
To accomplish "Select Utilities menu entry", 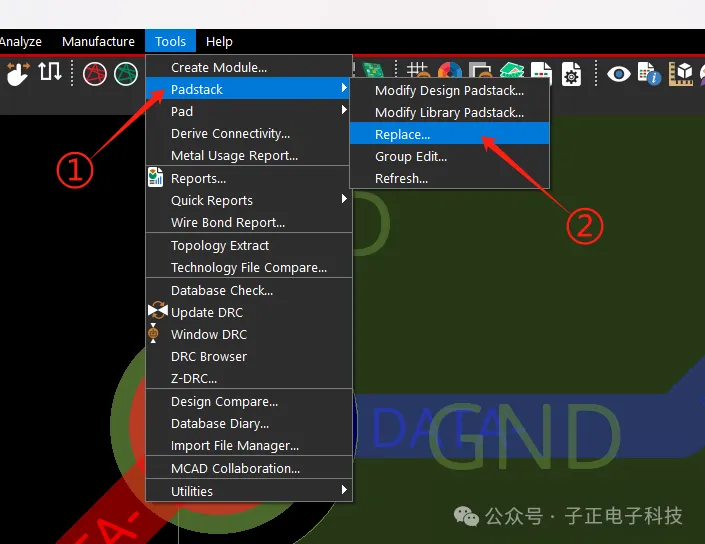I will click(249, 491).
